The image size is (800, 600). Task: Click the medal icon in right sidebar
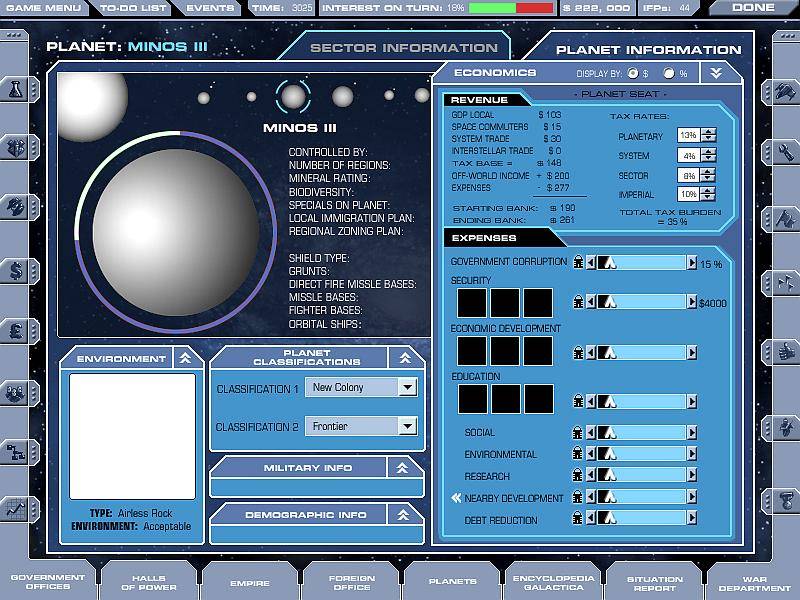coord(785,501)
